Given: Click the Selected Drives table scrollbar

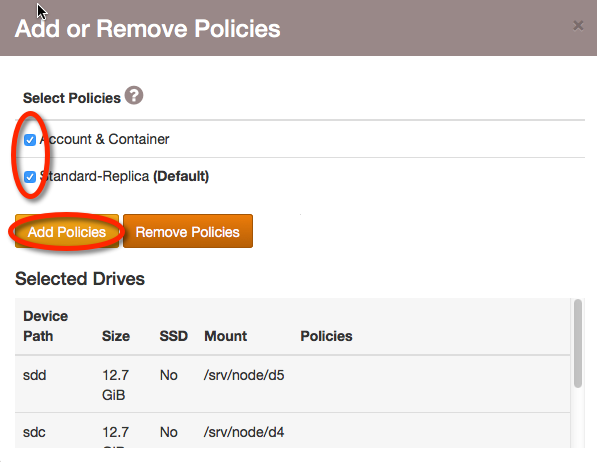Looking at the screenshot, I should click(578, 344).
